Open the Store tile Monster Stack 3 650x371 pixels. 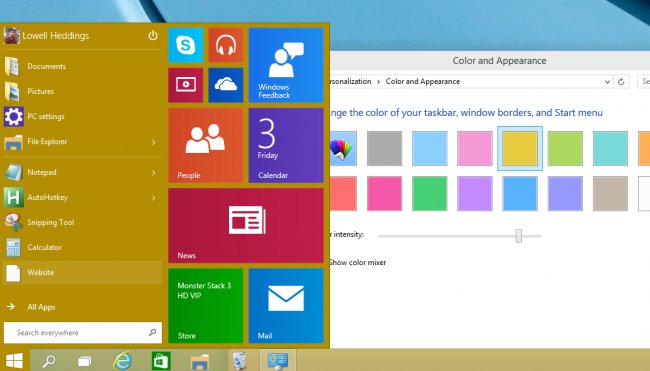(206, 306)
